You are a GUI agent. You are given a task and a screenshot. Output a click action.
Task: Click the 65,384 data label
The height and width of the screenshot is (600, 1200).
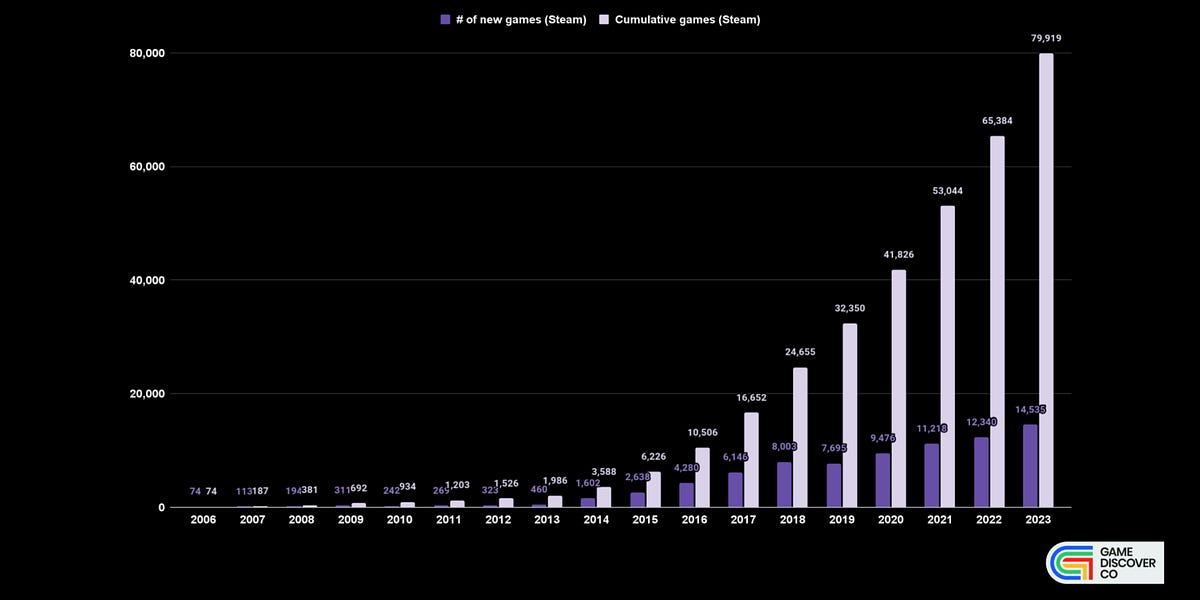point(997,121)
